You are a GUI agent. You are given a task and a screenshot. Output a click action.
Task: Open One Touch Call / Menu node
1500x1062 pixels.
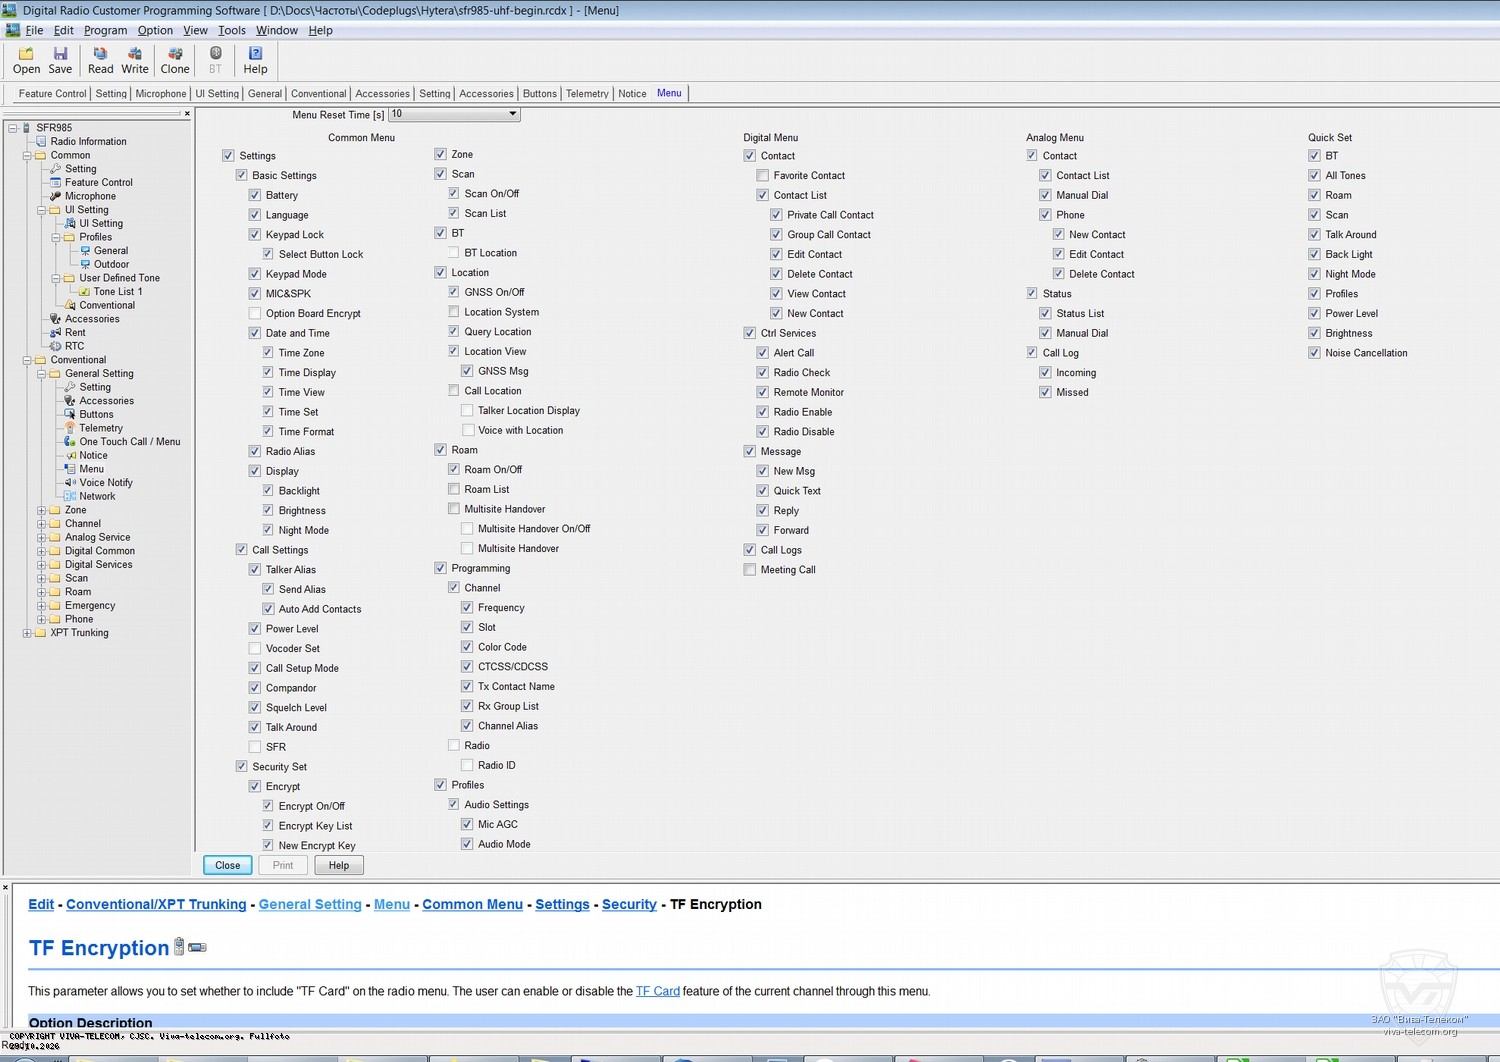pyautogui.click(x=130, y=442)
